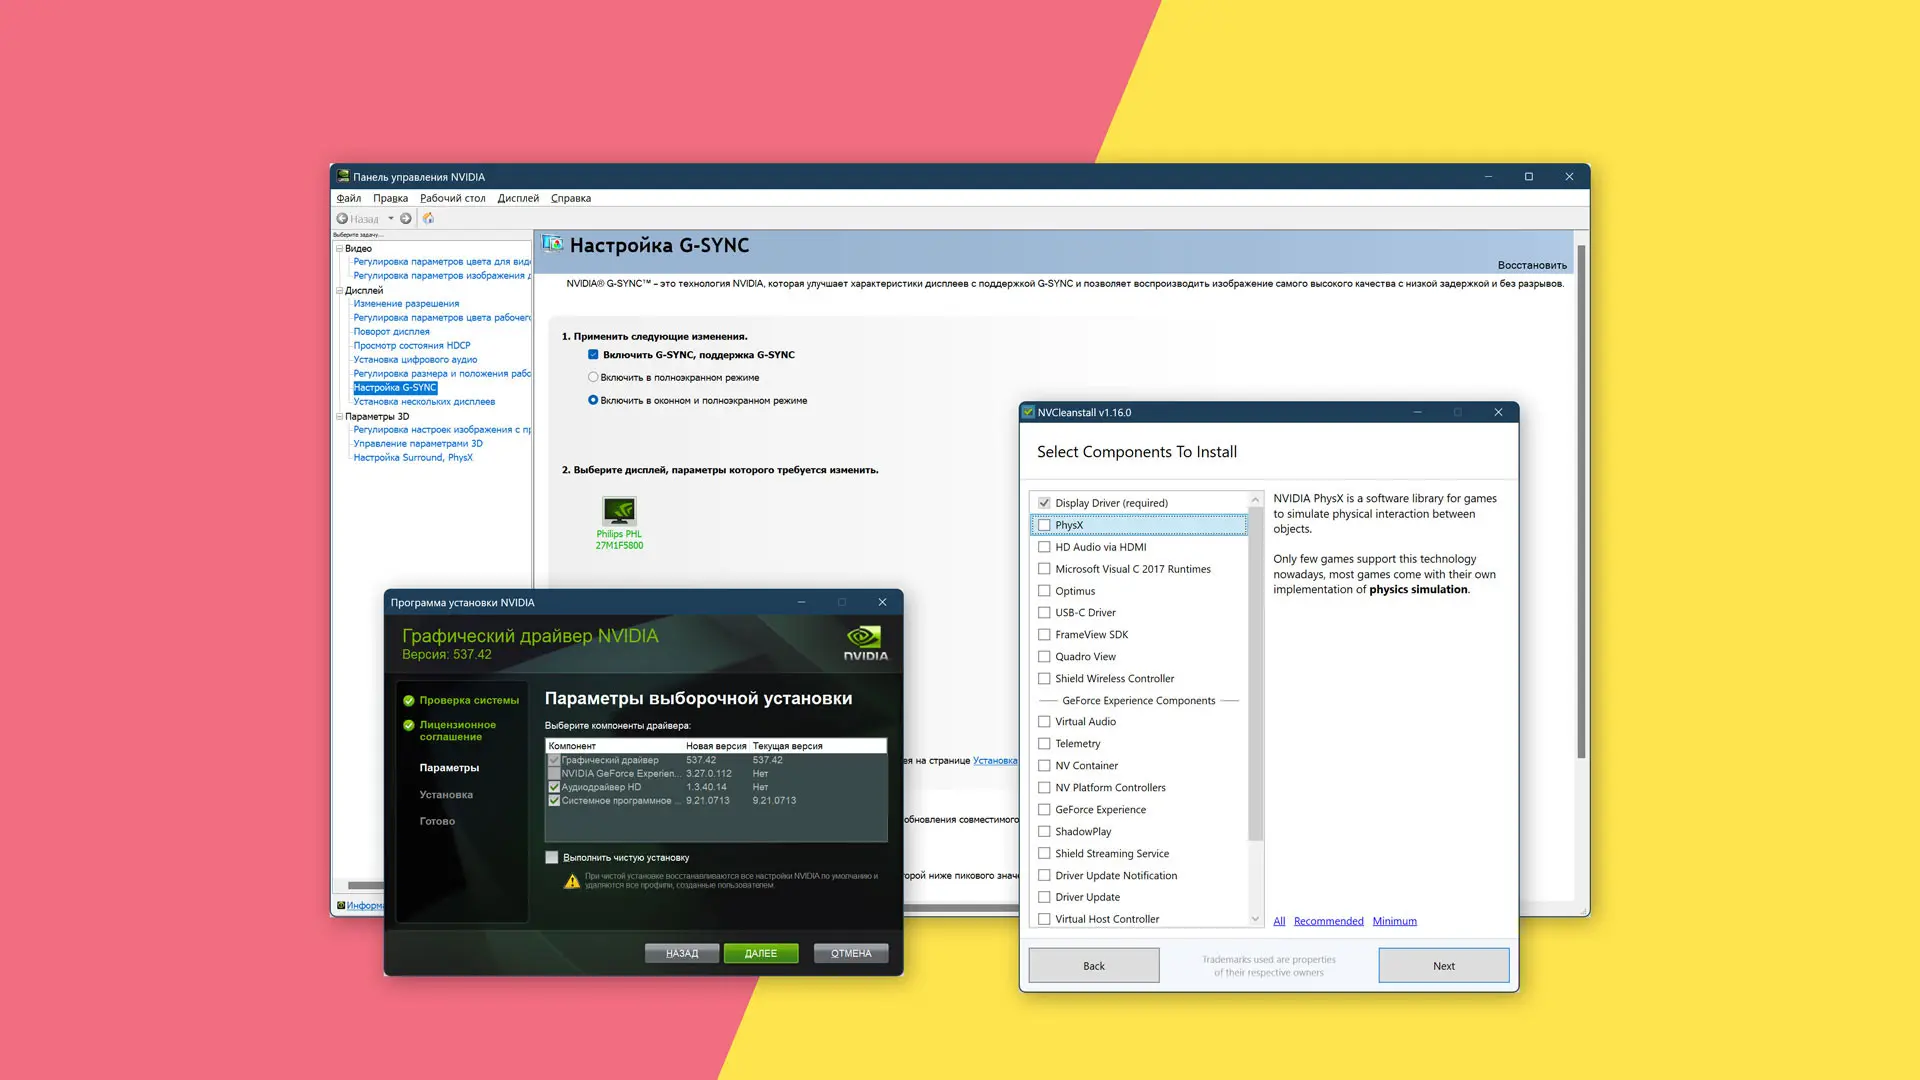Image resolution: width=1920 pixels, height=1080 pixels.
Task: Open the Рабочий стол menu
Action: pos(452,198)
